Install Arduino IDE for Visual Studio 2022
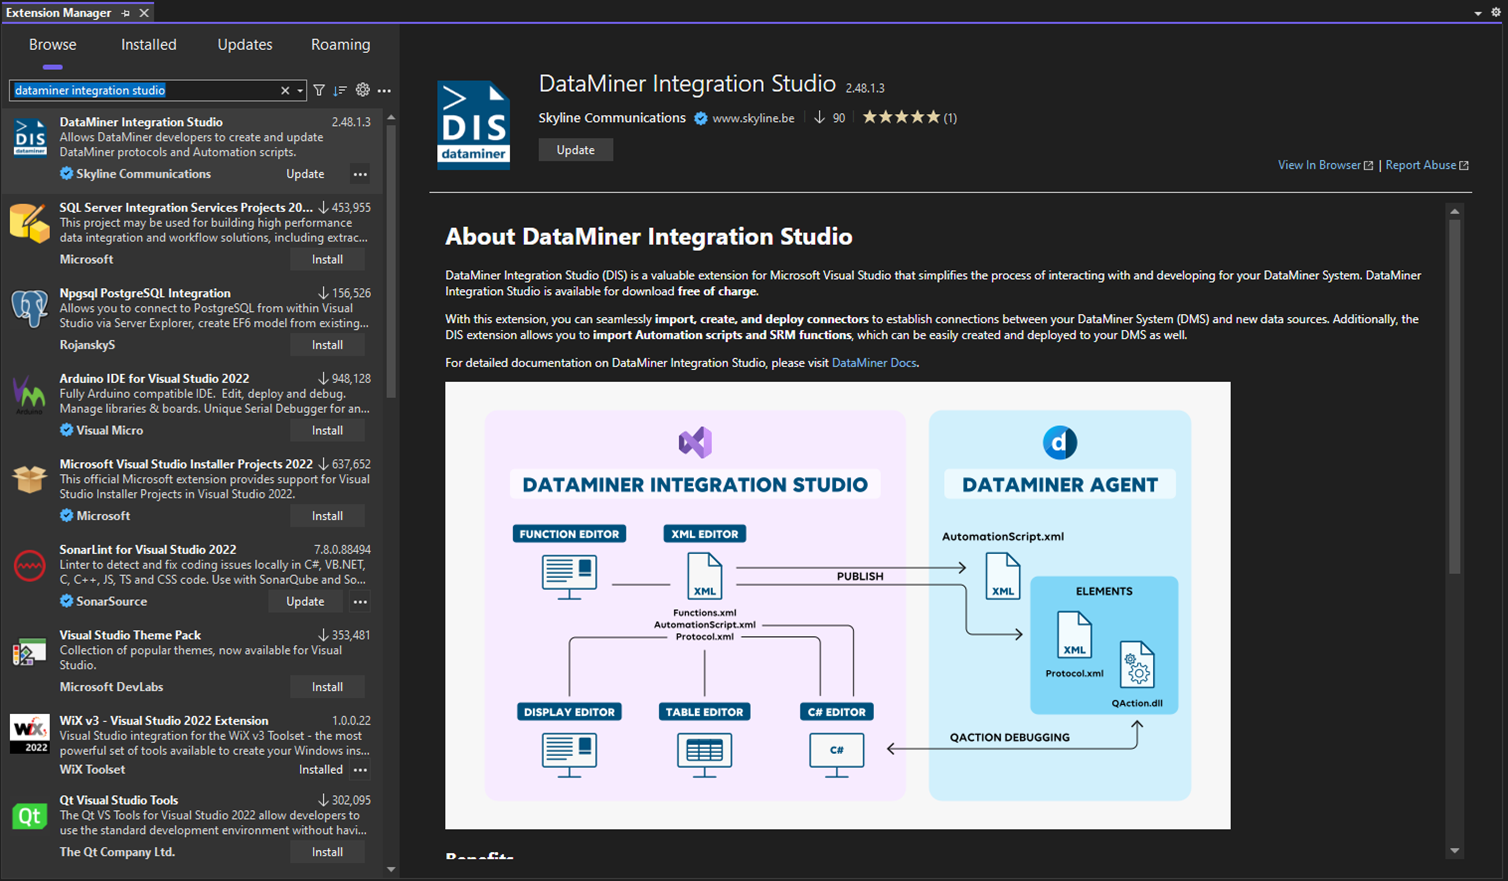 click(x=327, y=431)
